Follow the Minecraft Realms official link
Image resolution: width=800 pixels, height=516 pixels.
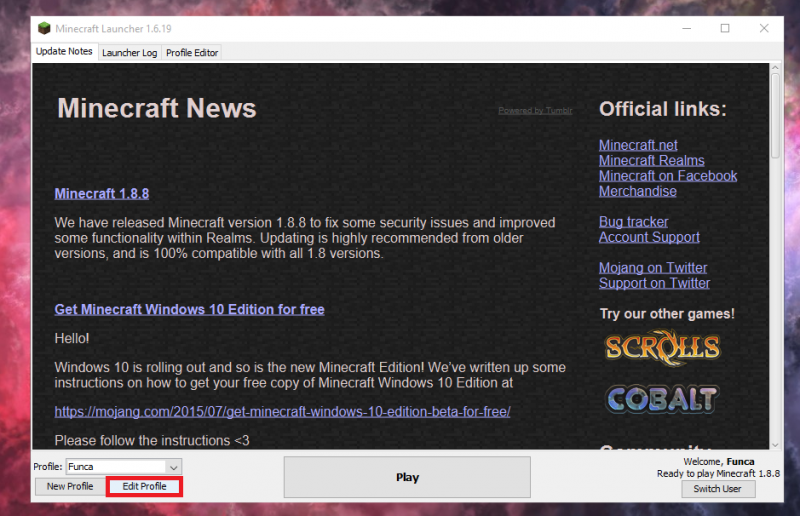[651, 160]
